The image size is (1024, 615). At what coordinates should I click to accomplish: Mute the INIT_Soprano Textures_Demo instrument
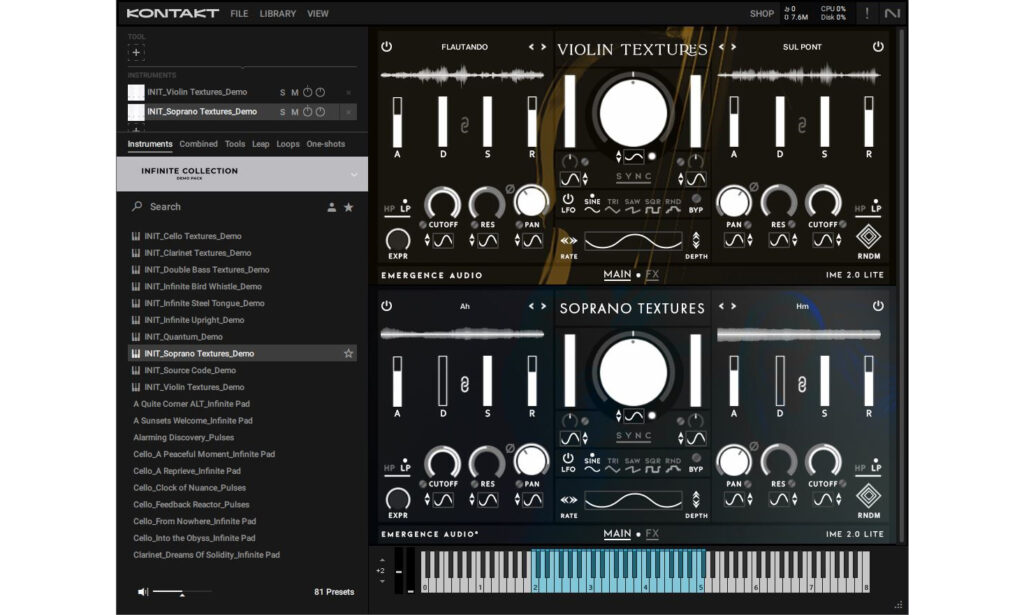(x=295, y=112)
